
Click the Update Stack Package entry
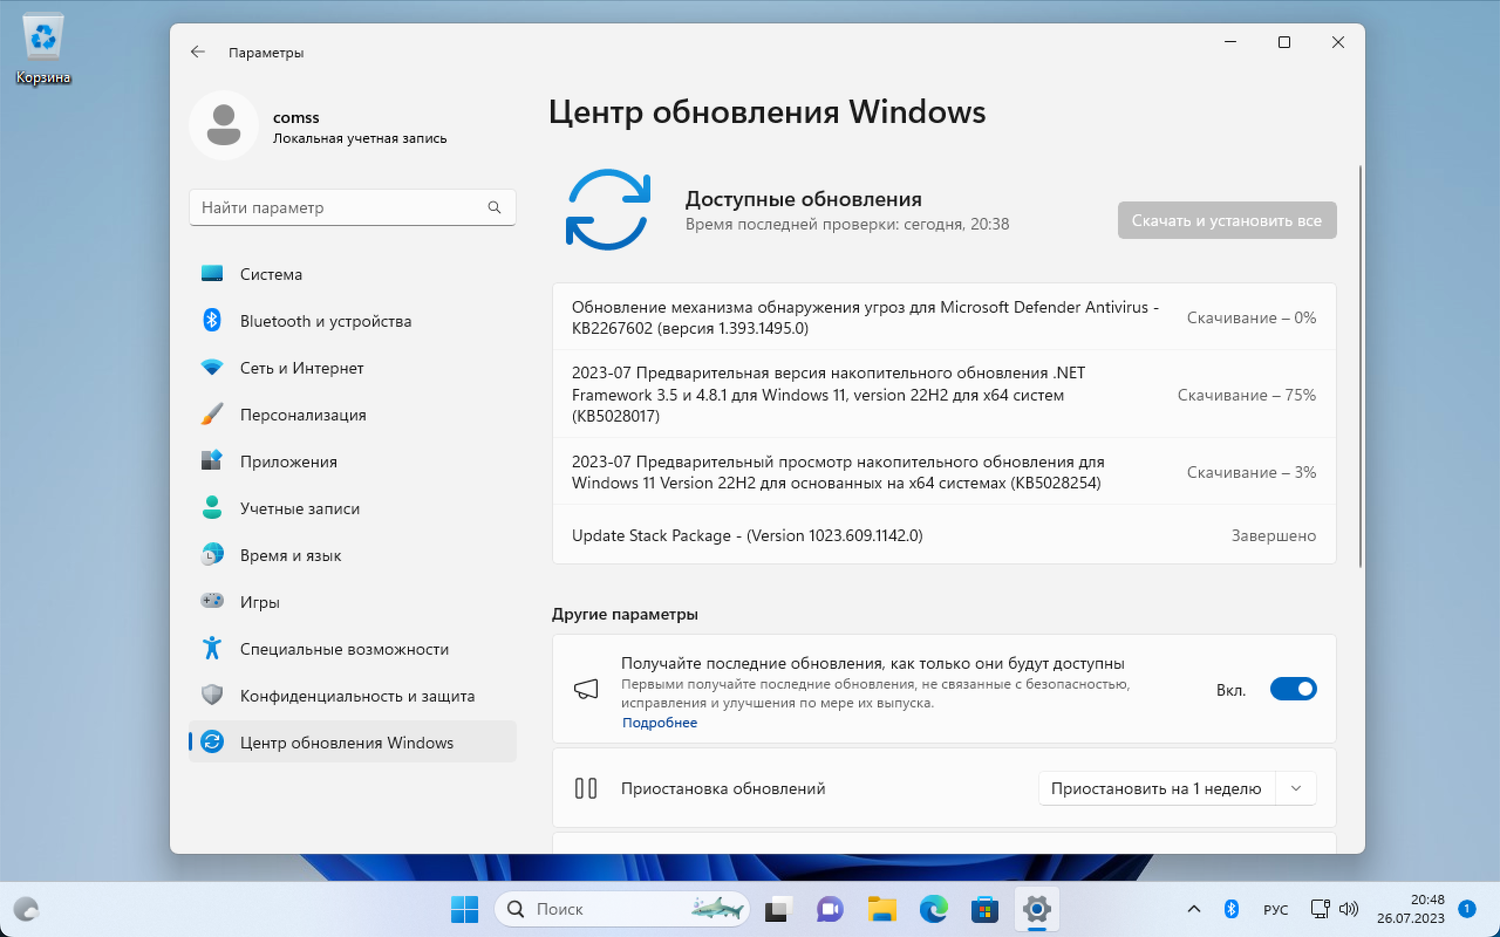pos(944,535)
